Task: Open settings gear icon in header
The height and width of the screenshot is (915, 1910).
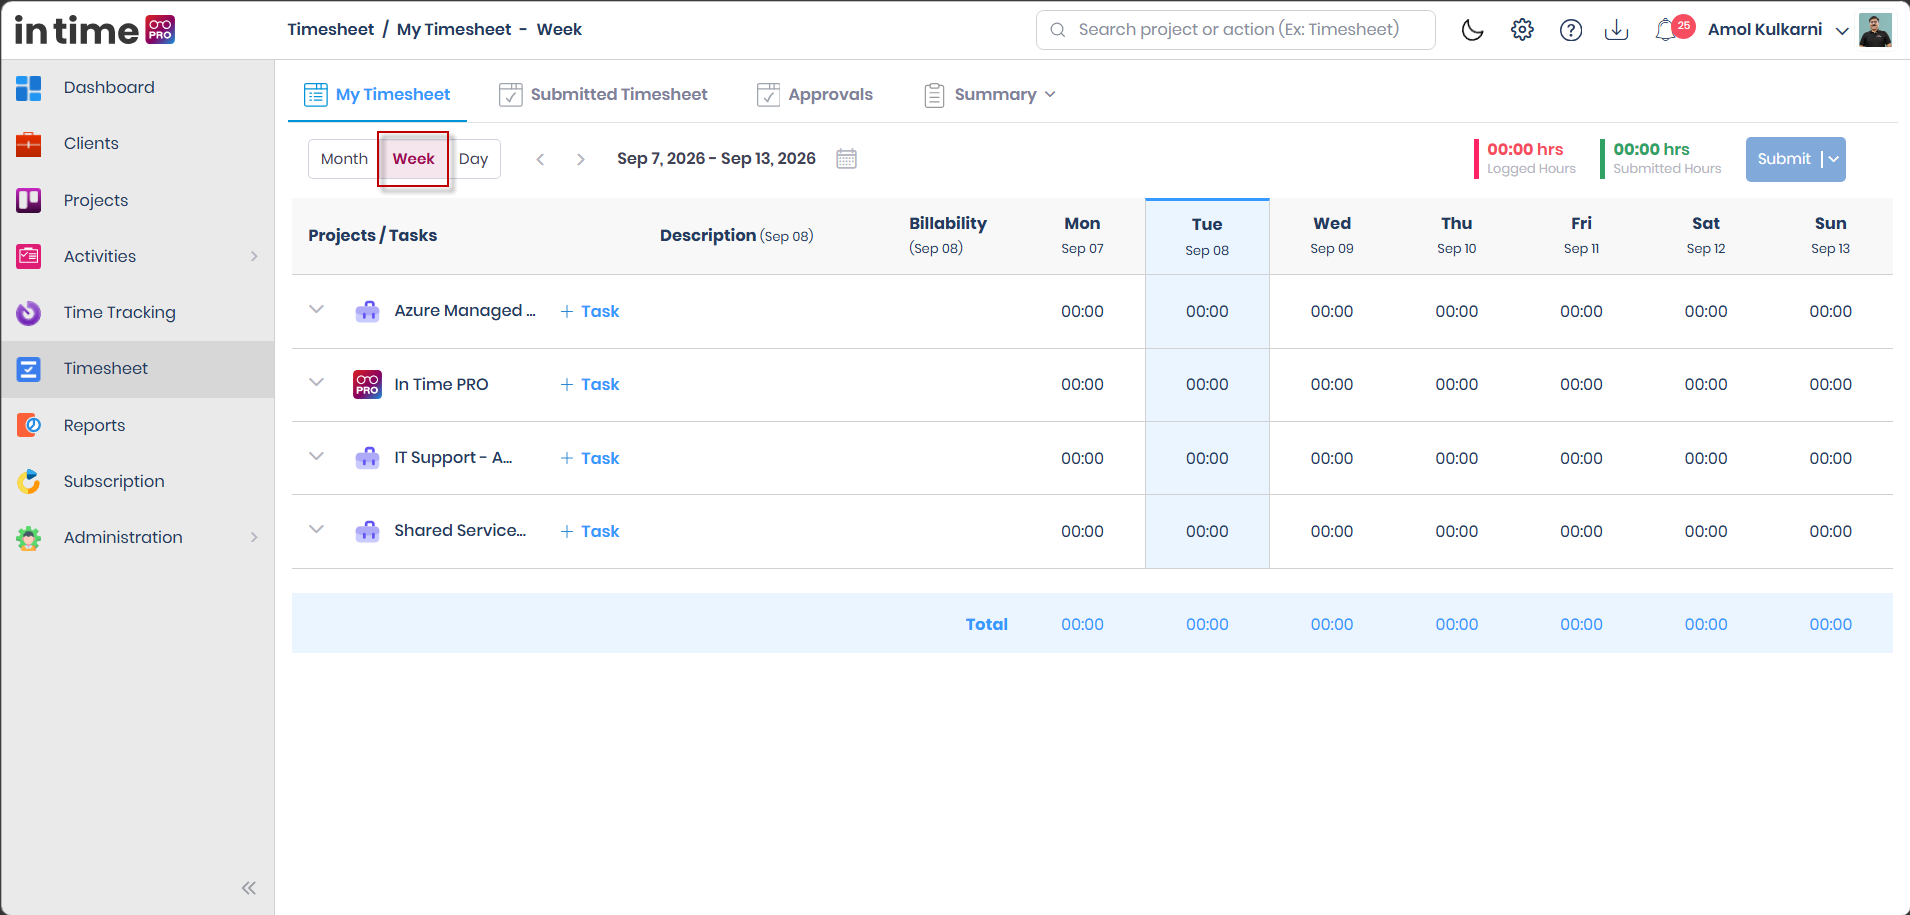Action: click(x=1522, y=30)
